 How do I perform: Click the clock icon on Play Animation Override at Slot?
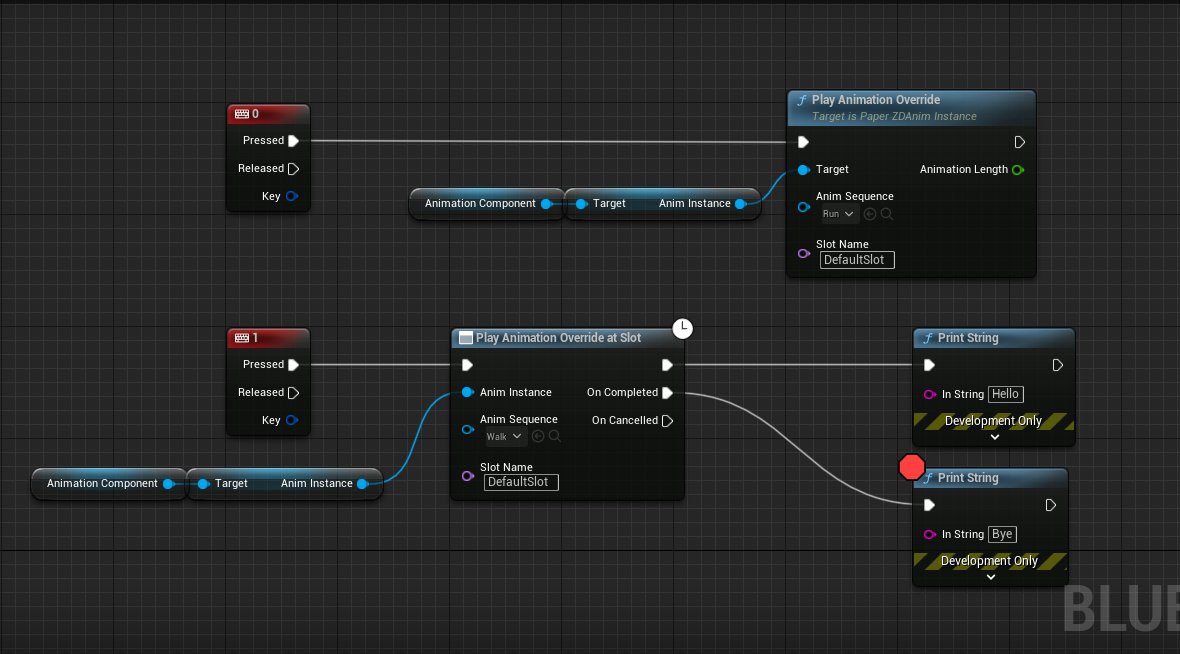click(x=683, y=329)
